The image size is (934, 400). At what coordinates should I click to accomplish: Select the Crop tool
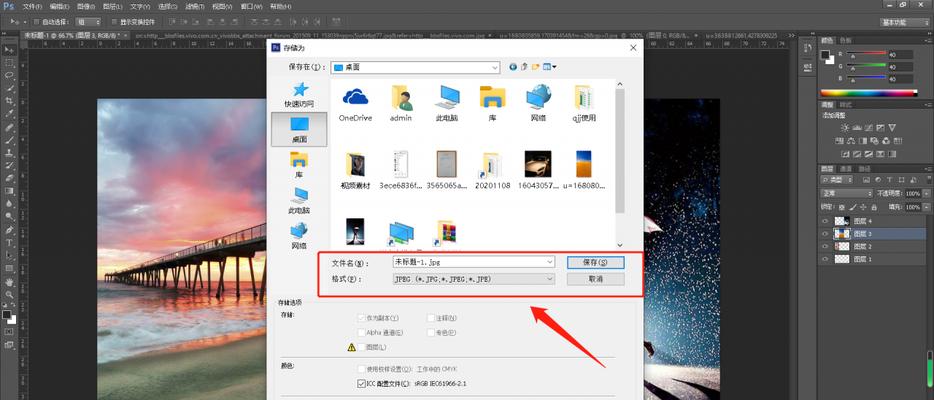pyautogui.click(x=10, y=101)
